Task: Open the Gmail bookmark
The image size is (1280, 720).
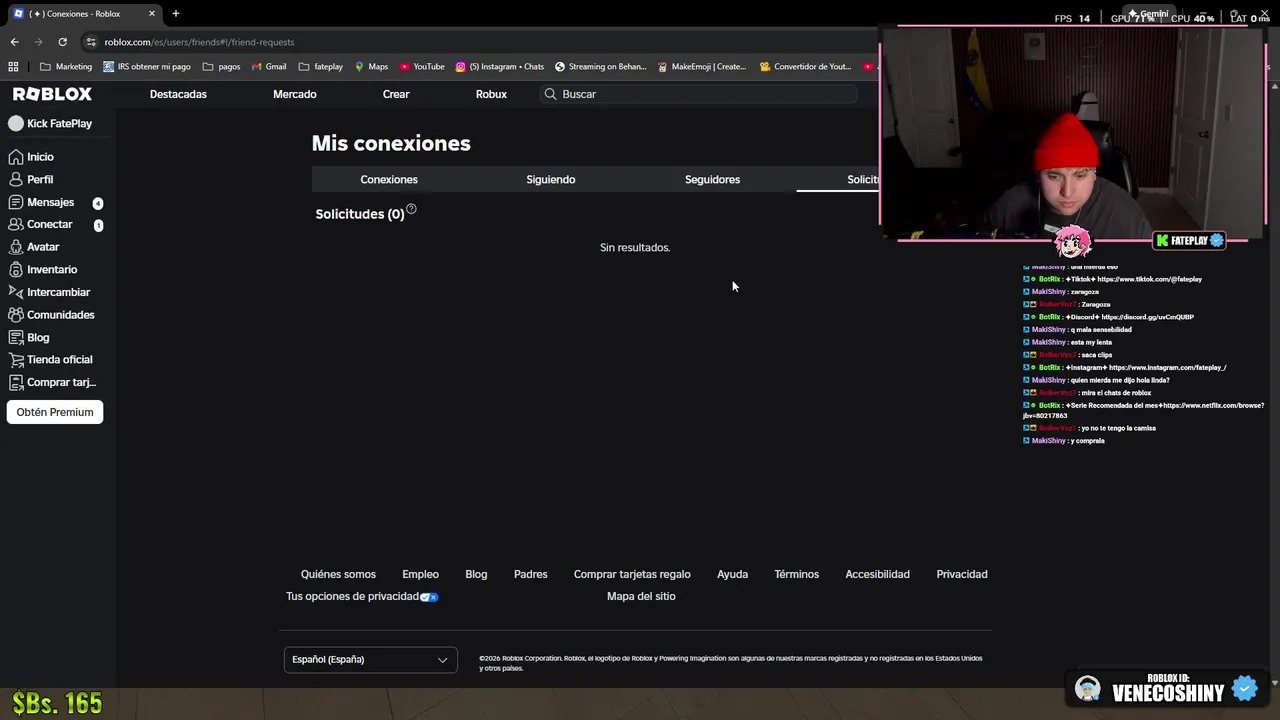Action: pos(269,67)
